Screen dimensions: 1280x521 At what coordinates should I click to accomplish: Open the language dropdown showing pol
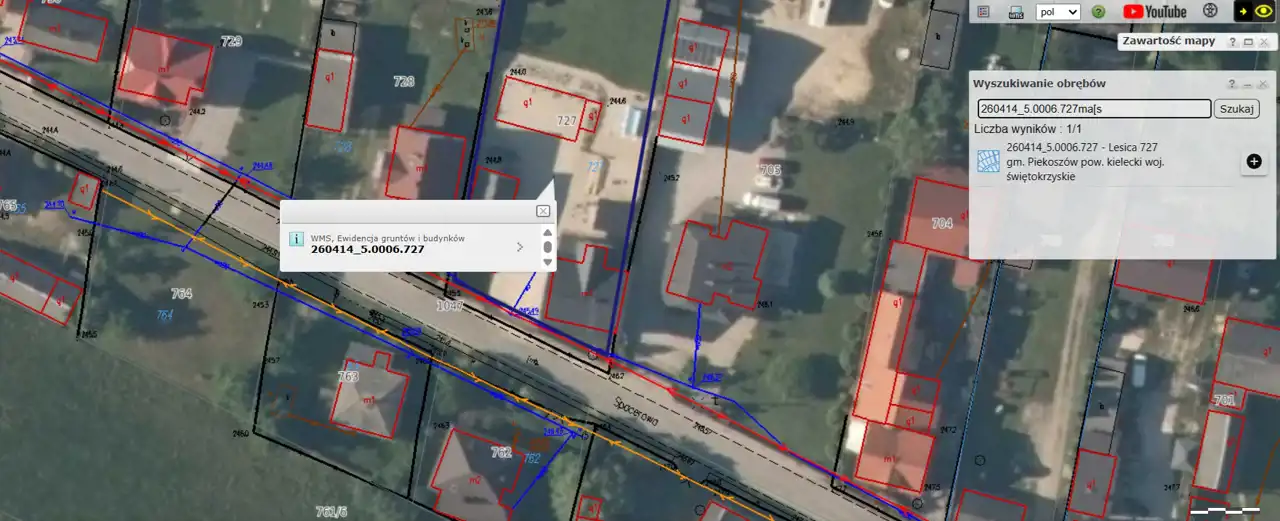(1059, 11)
